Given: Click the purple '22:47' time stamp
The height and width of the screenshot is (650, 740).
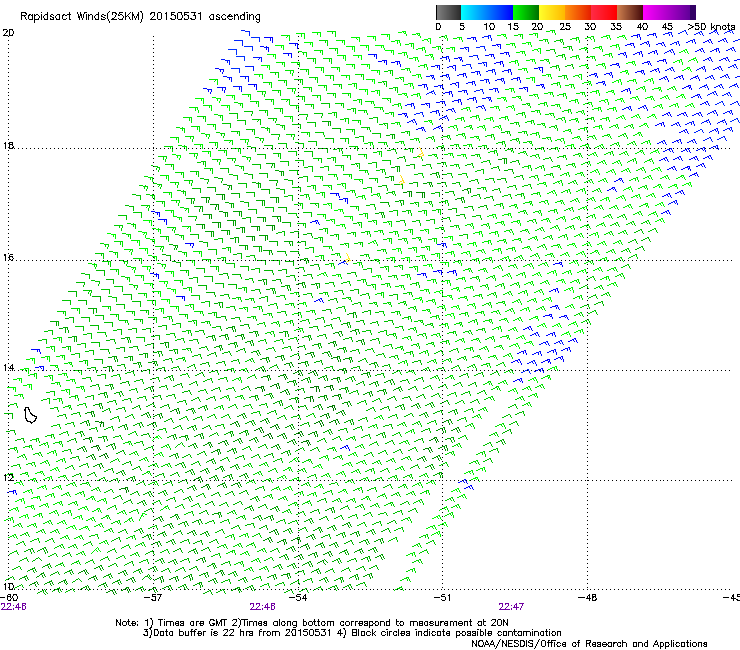Looking at the screenshot, I should pyautogui.click(x=511, y=607).
